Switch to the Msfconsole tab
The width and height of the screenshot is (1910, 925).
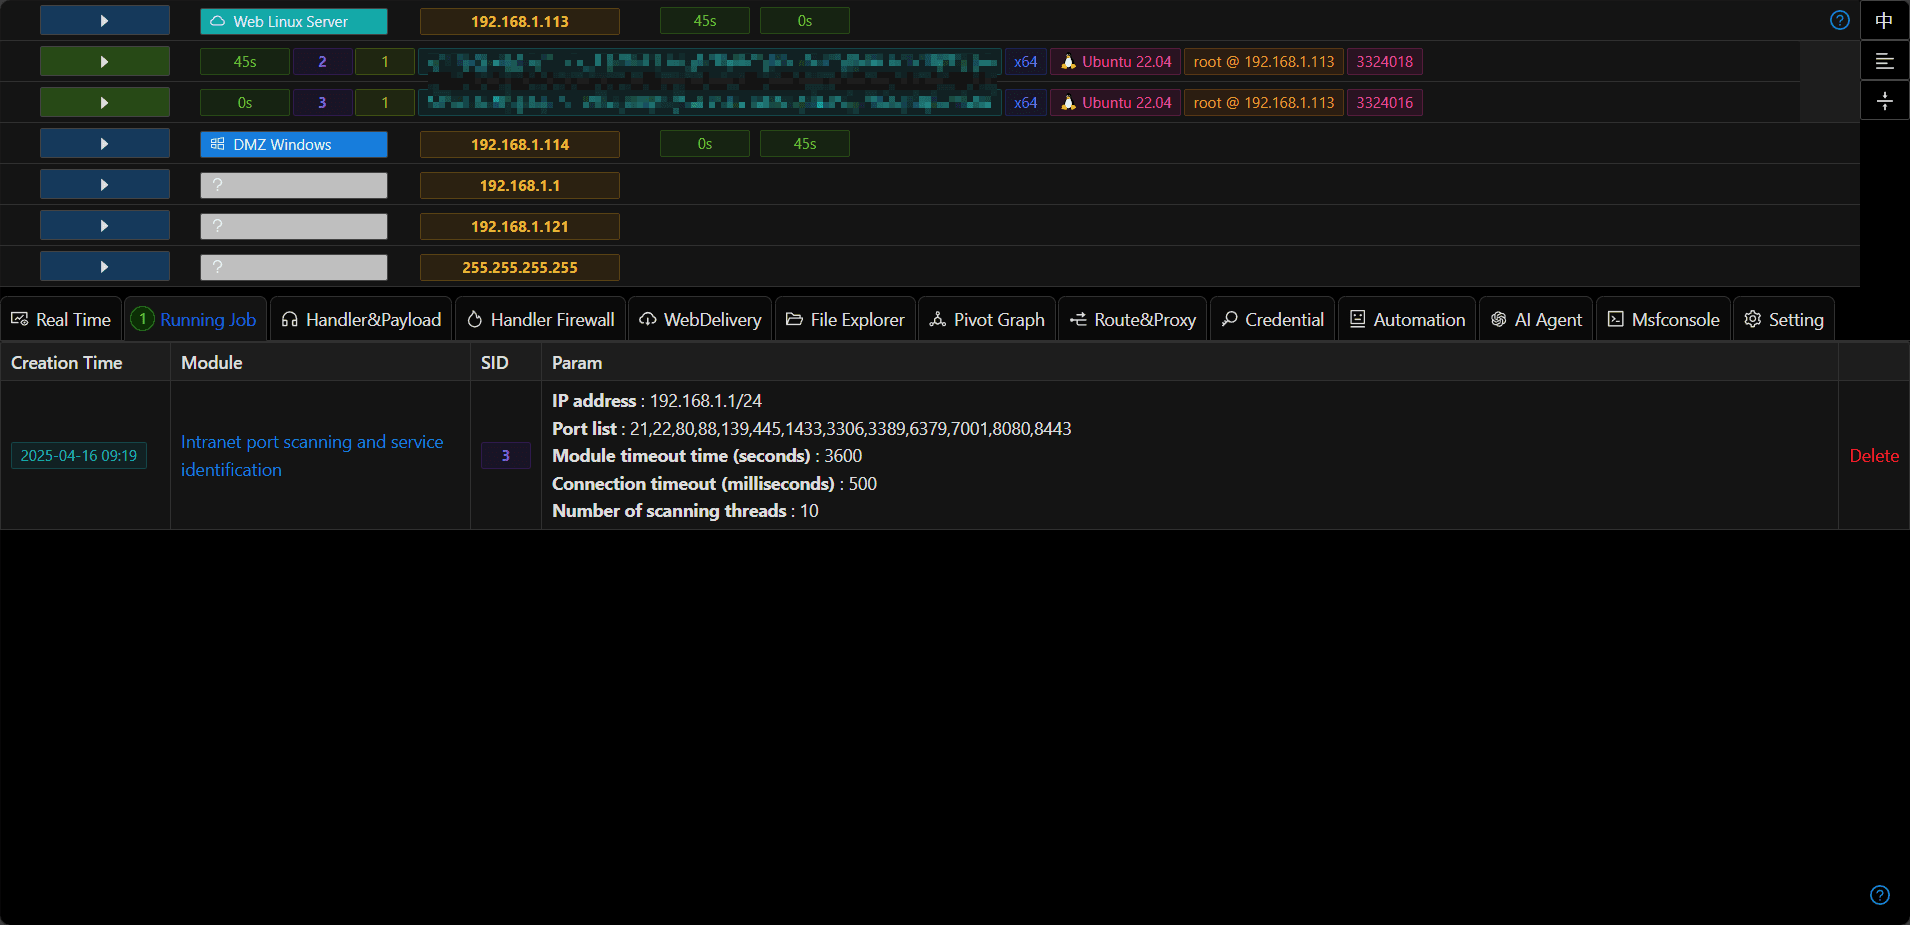(x=1664, y=319)
